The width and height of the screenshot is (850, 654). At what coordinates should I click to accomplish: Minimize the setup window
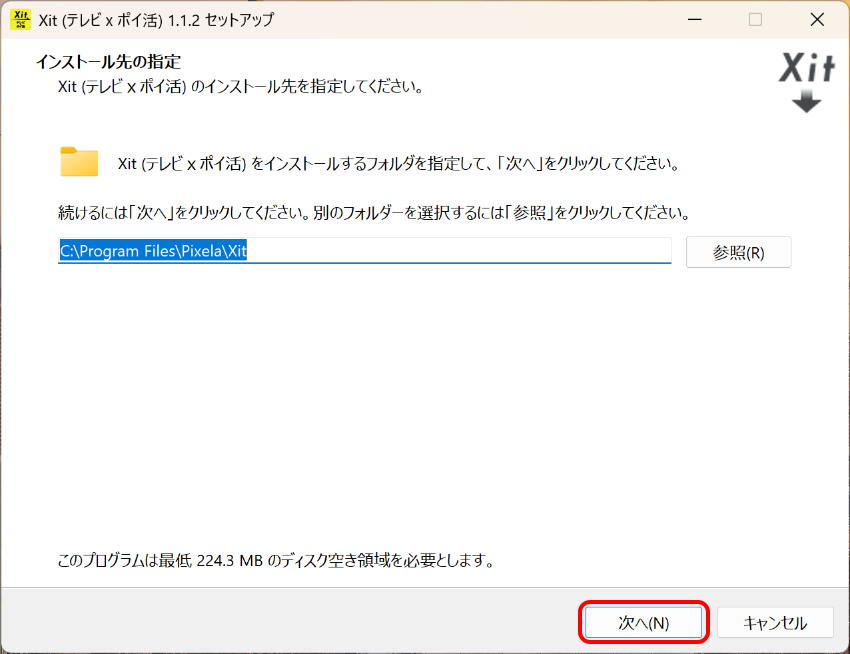pyautogui.click(x=694, y=20)
